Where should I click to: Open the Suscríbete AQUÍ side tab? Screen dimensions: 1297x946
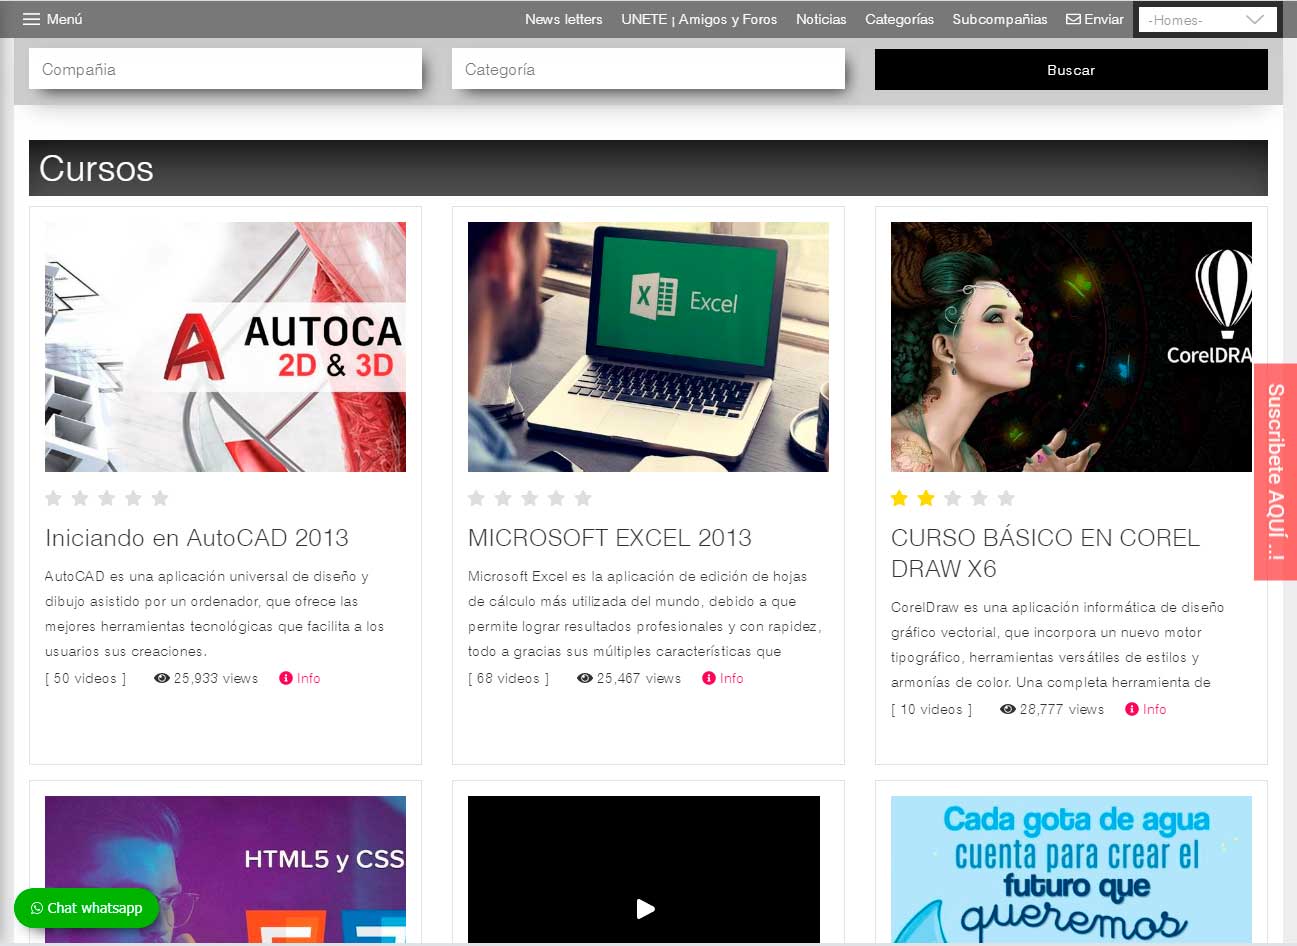pos(1275,471)
